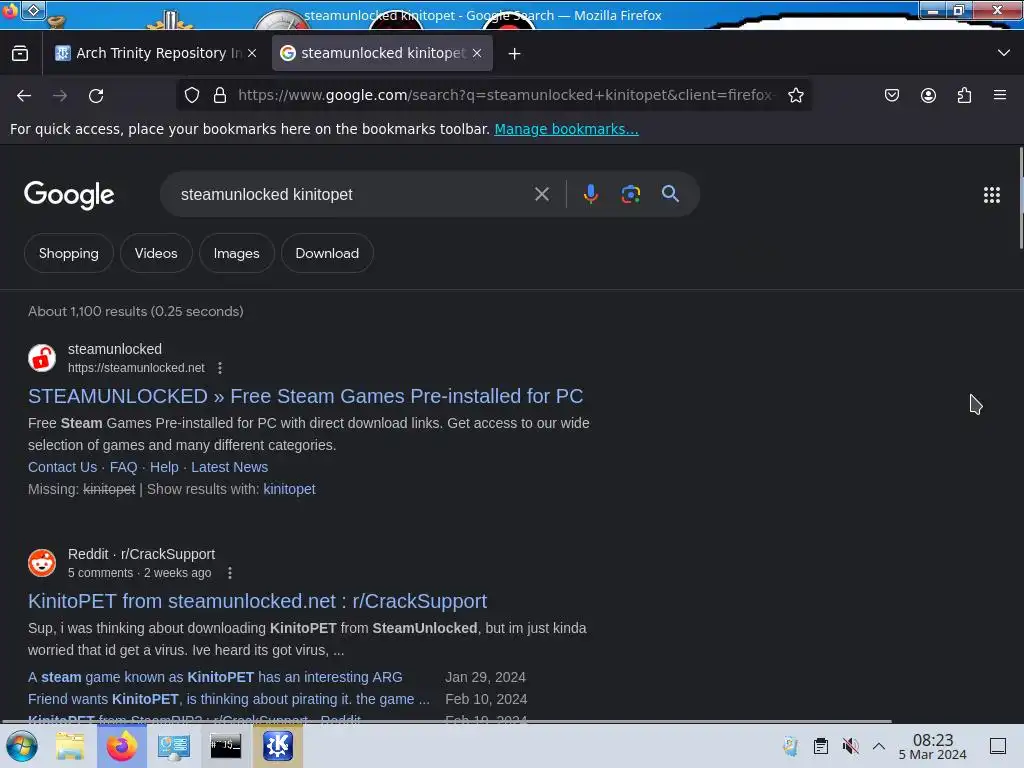Open clipboard tray icon

821,746
